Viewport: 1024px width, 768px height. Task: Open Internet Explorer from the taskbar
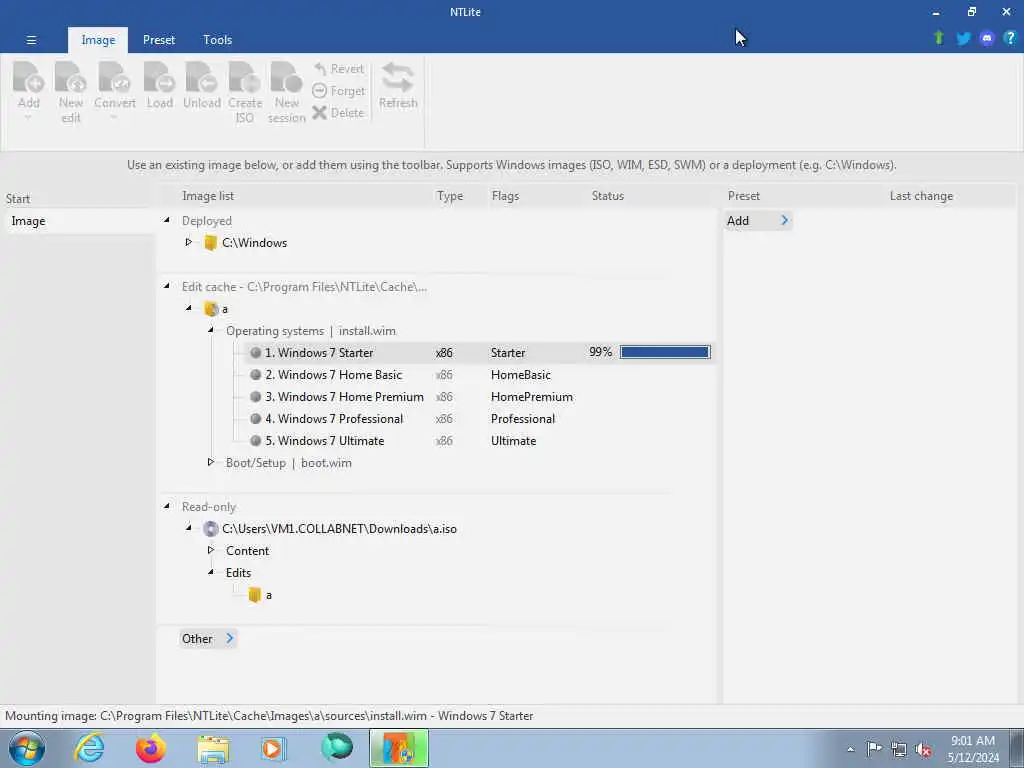pyautogui.click(x=89, y=748)
